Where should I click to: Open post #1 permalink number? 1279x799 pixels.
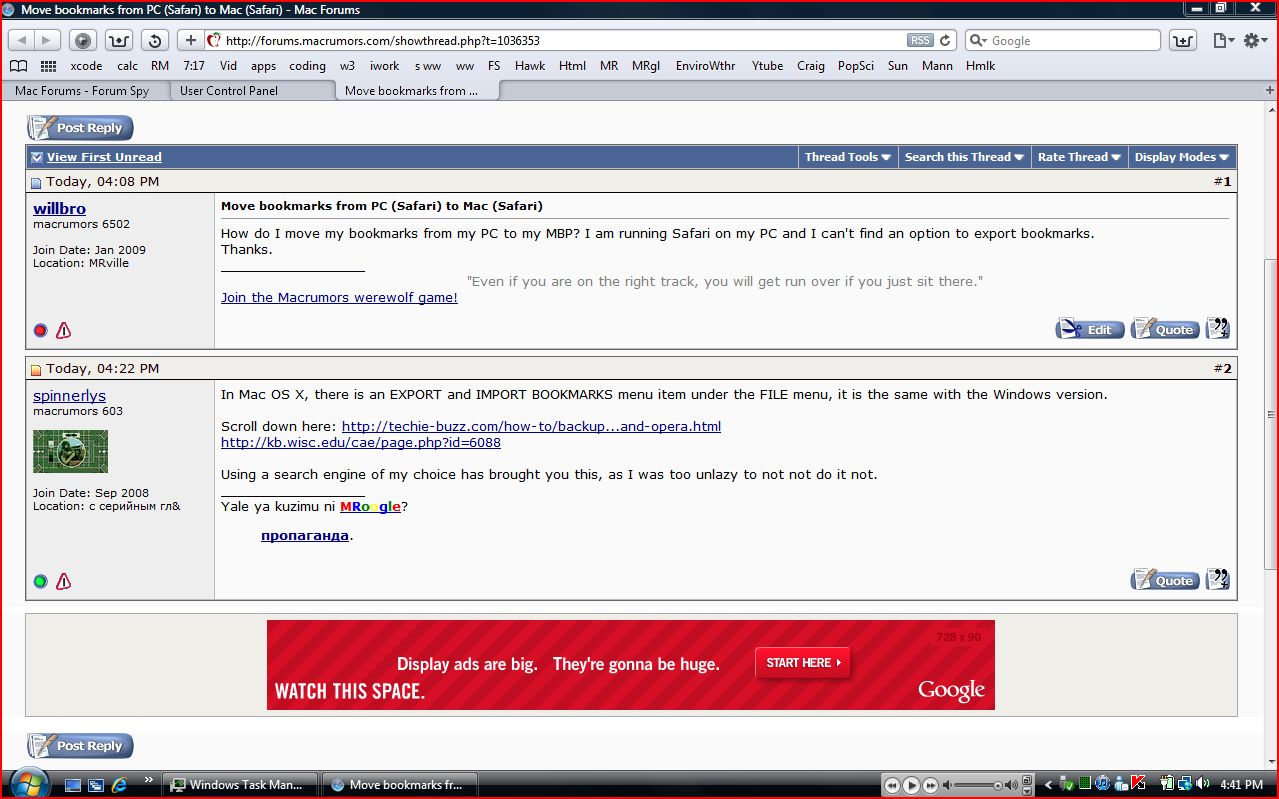coord(1226,181)
